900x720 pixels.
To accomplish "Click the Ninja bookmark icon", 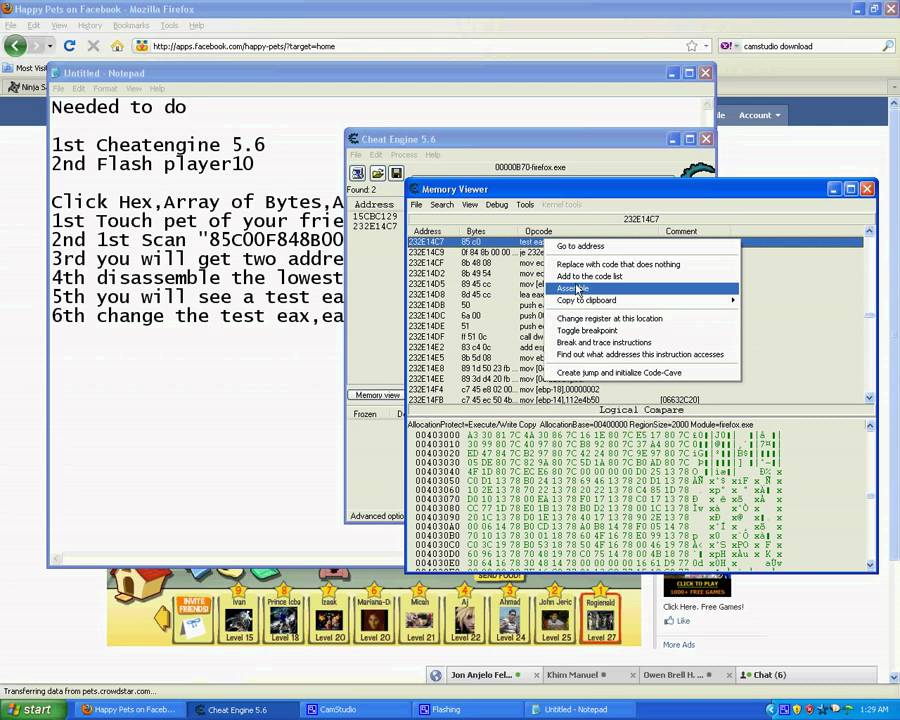I will [14, 87].
